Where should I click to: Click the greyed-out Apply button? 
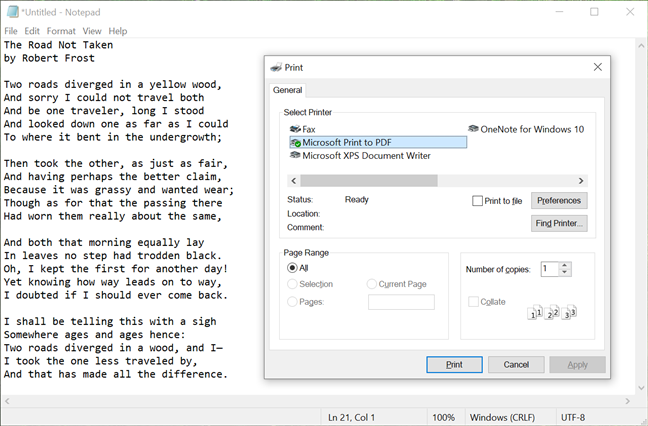coord(577,364)
